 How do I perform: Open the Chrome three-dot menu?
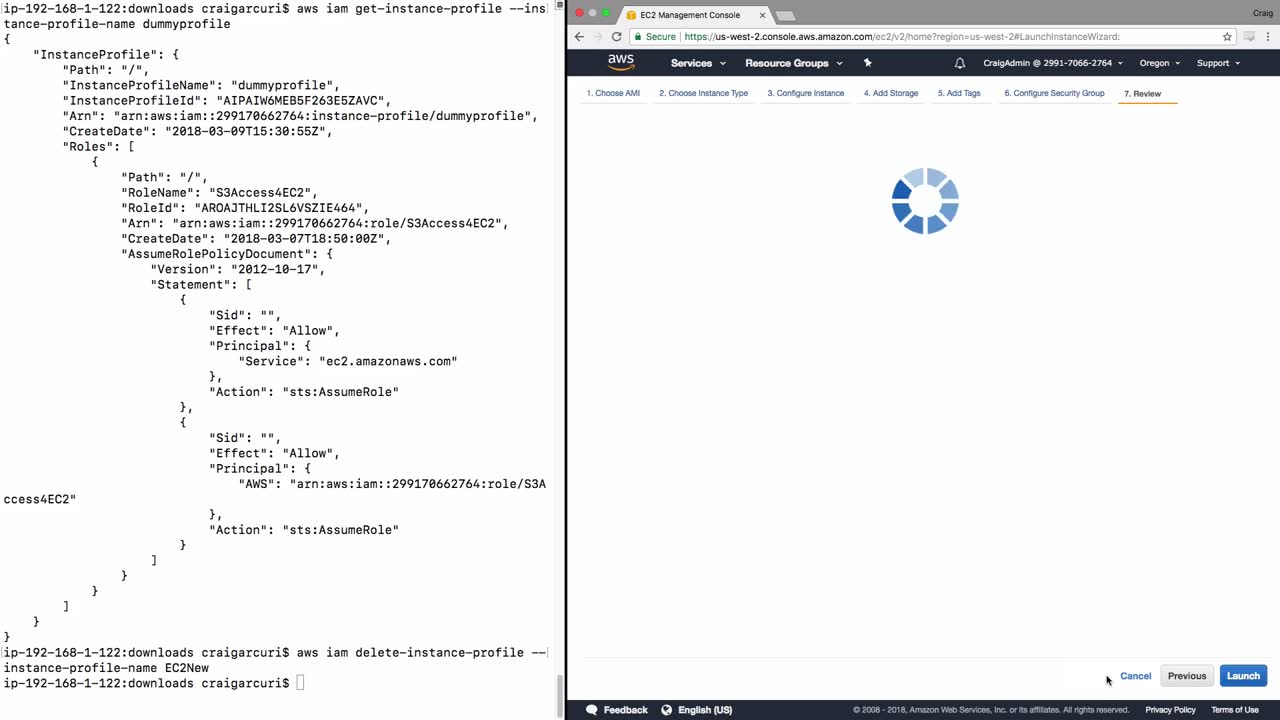pos(1270,37)
